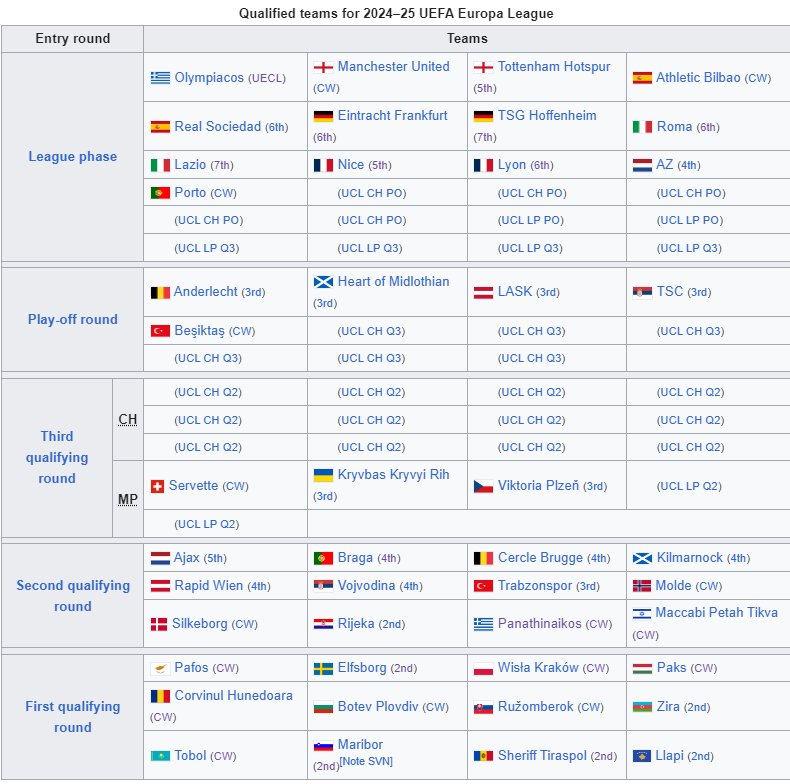Click the Slovak flag beside Ružomberok
Screen dimensions: 790x784
click(483, 707)
